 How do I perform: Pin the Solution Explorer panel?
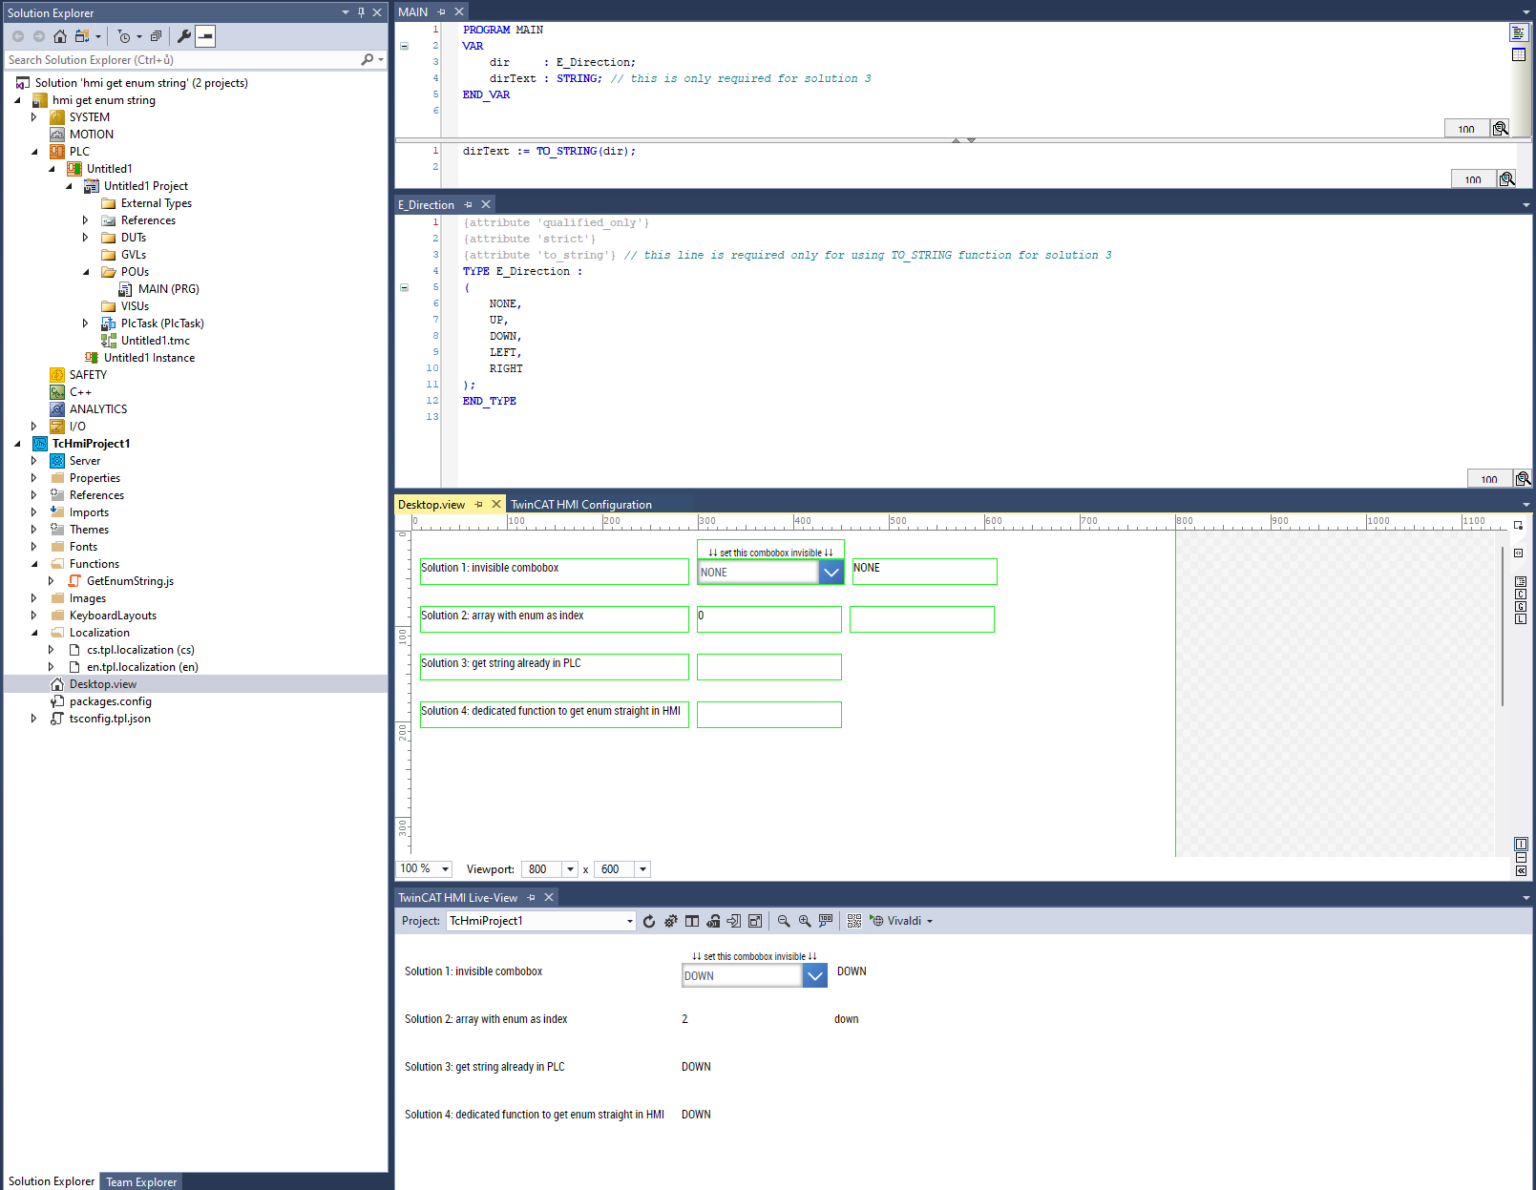click(361, 12)
